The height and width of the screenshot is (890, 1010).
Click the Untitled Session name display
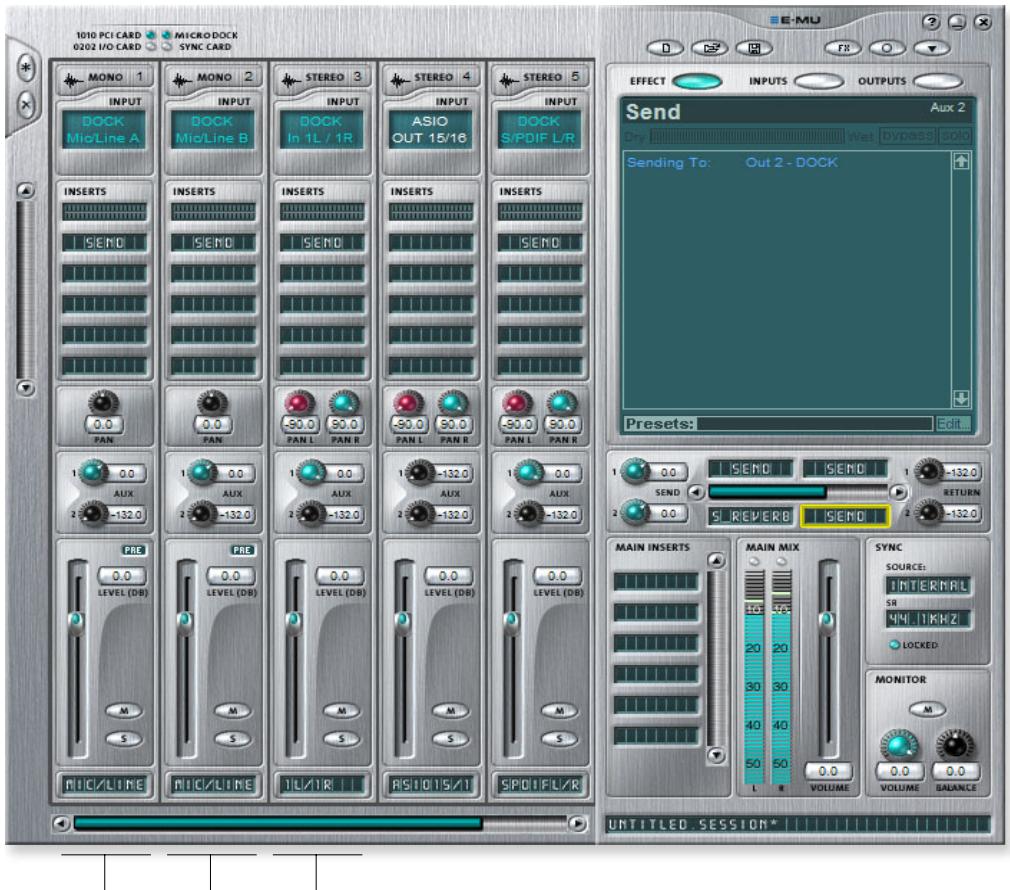pyautogui.click(x=799, y=824)
